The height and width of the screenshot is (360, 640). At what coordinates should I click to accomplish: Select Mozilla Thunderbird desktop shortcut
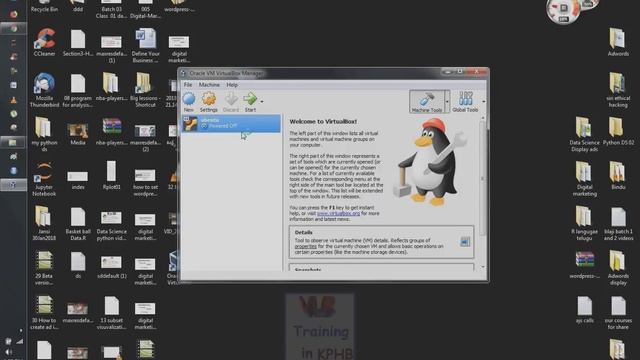(44, 90)
